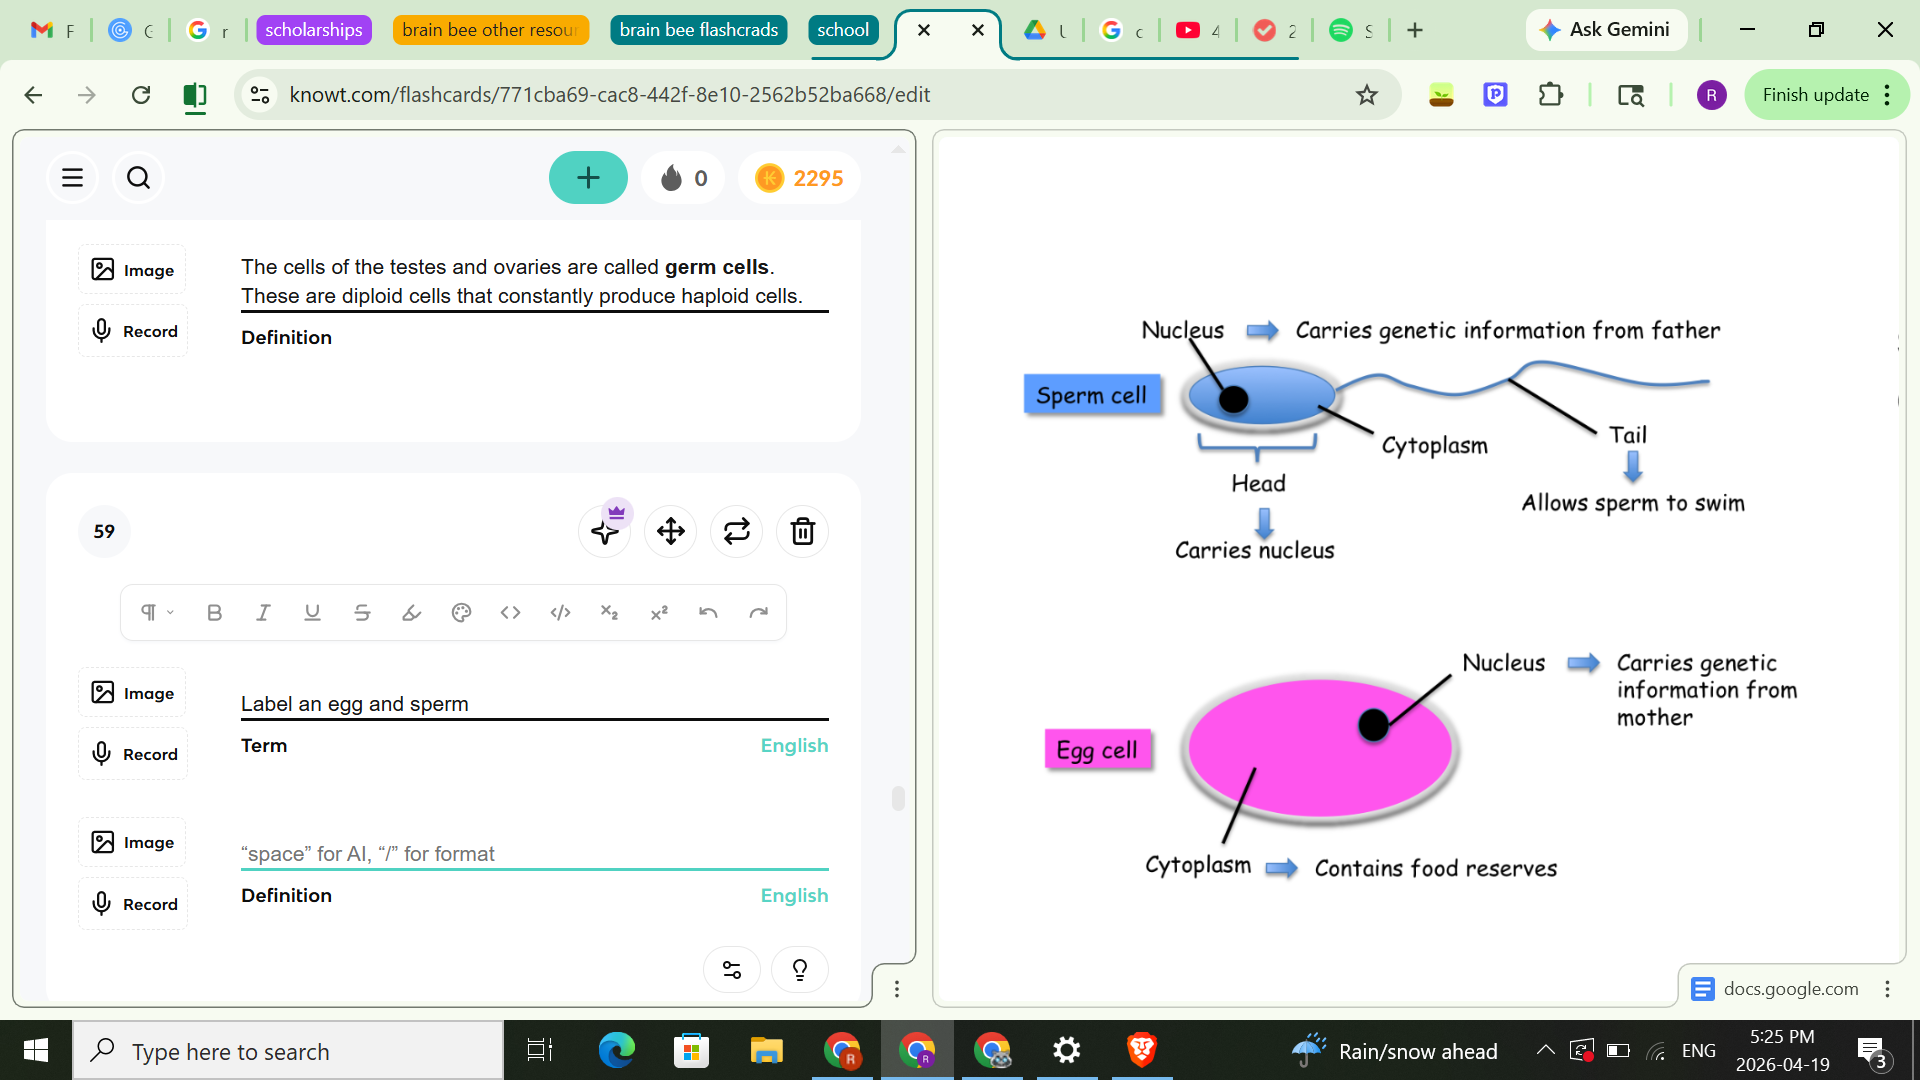This screenshot has height=1080, width=1920.
Task: Apply italic formatting to the term text
Action: (x=263, y=612)
